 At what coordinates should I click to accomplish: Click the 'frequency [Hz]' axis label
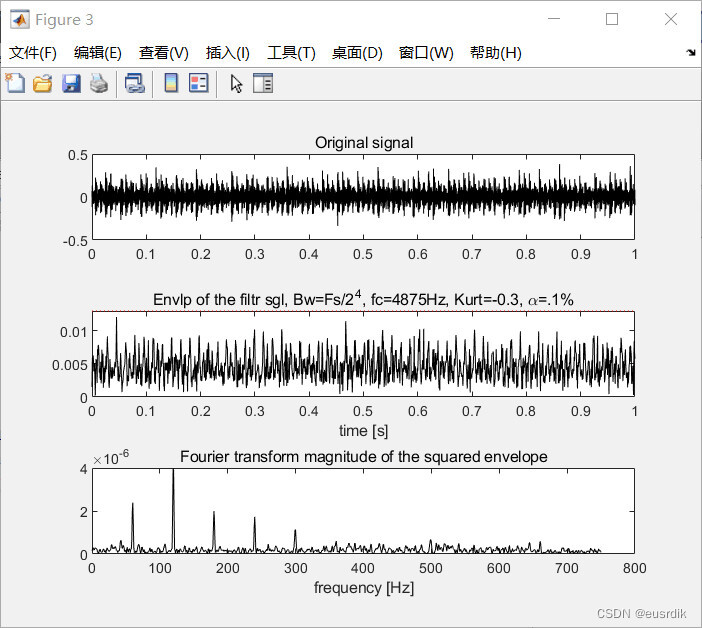364,588
